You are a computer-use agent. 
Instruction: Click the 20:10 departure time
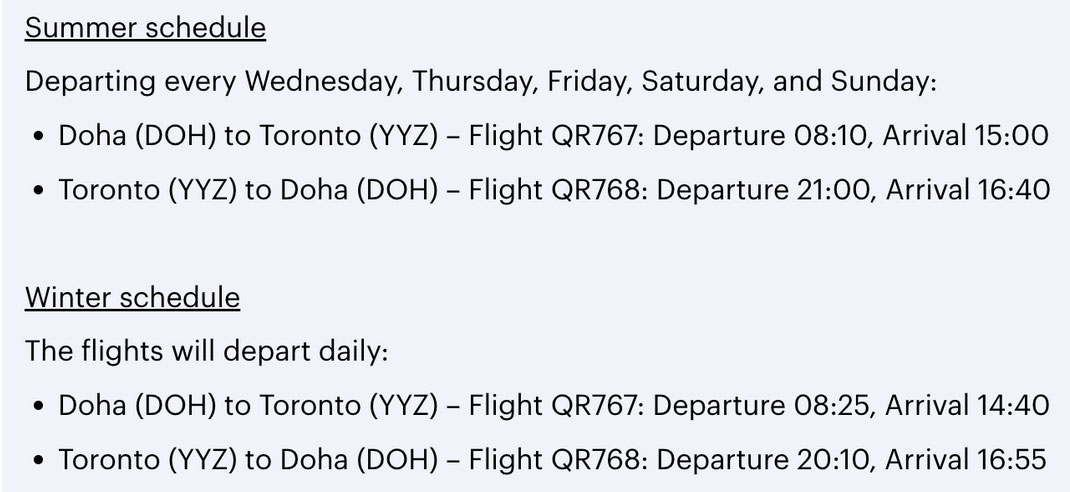[833, 460]
